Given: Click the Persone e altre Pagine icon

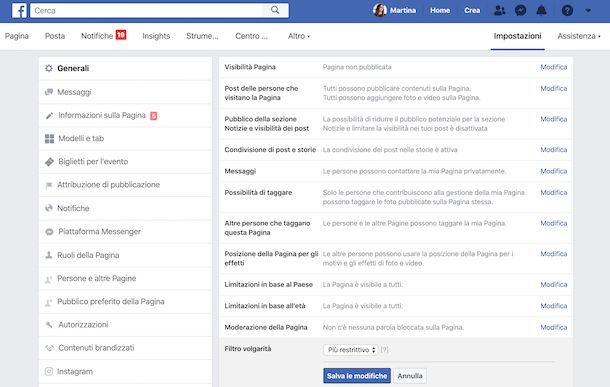Looking at the screenshot, I should 49,279.
